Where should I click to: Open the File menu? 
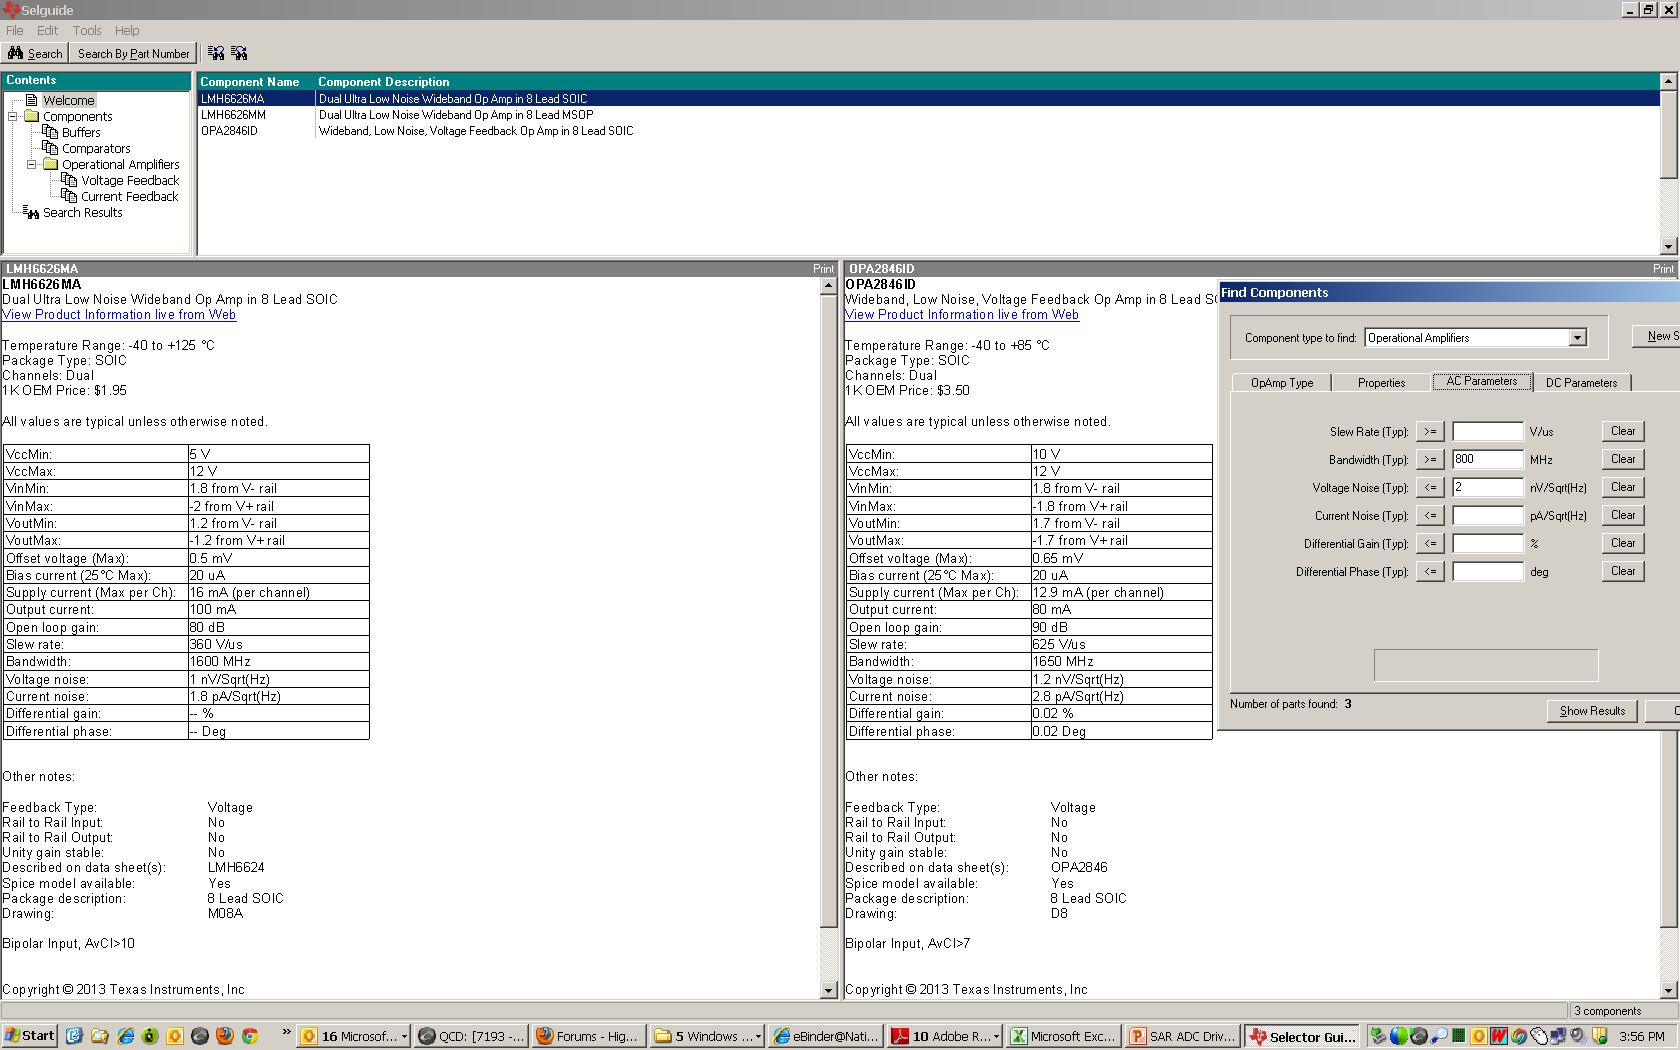(x=15, y=31)
